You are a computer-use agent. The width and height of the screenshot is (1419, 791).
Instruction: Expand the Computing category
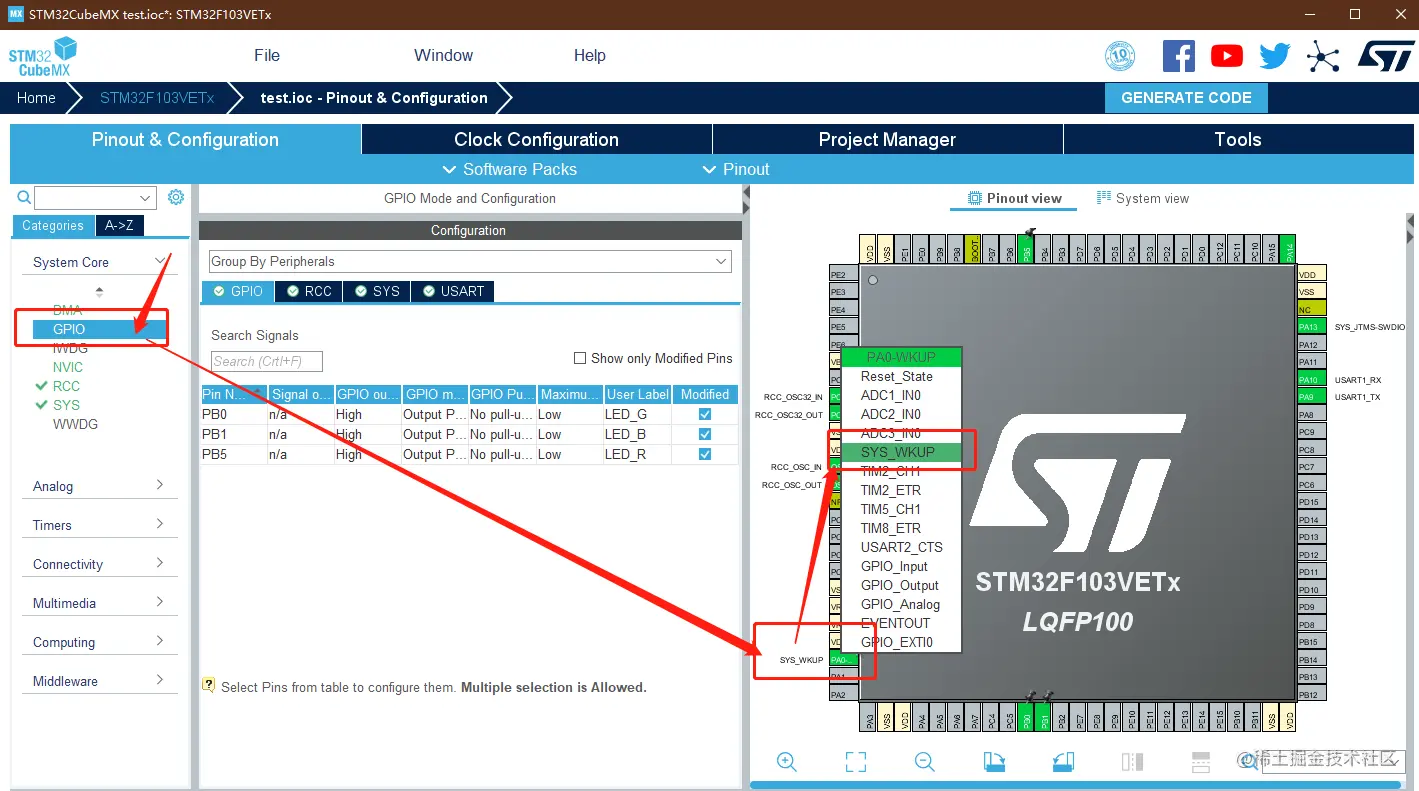point(99,642)
